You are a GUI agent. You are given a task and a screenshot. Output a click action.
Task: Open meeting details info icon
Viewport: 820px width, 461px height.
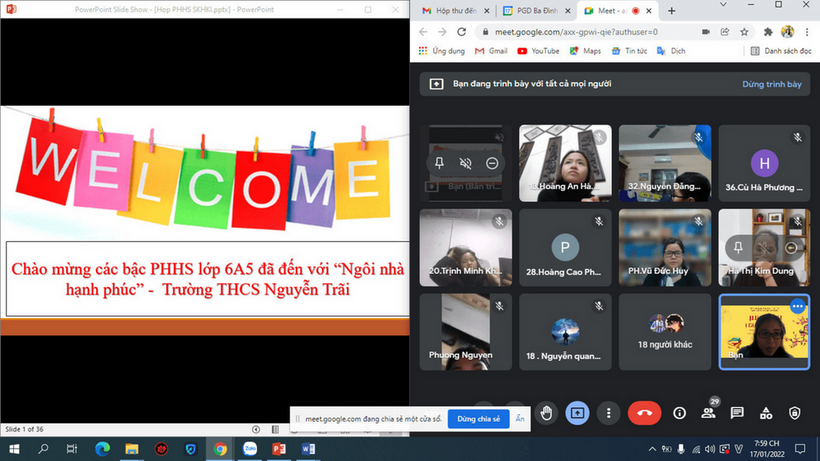679,413
